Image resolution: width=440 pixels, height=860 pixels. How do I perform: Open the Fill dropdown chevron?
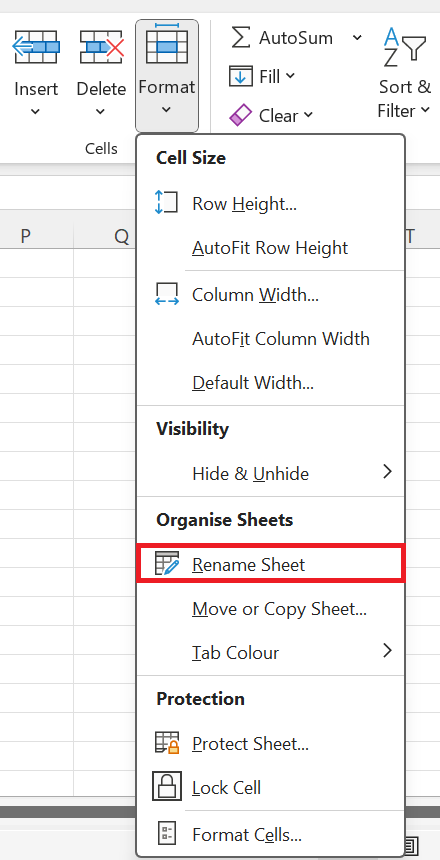point(291,76)
